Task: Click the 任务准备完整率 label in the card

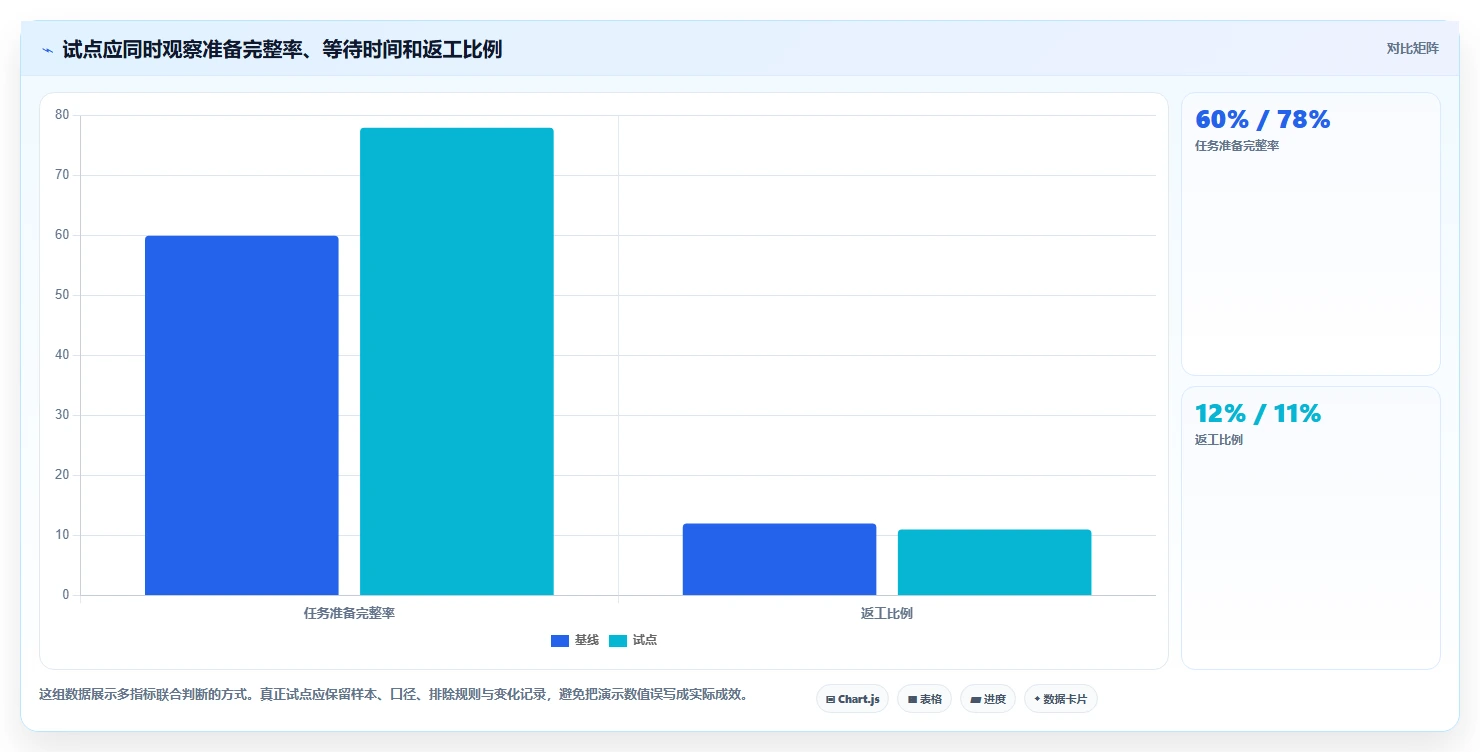Action: (1237, 146)
